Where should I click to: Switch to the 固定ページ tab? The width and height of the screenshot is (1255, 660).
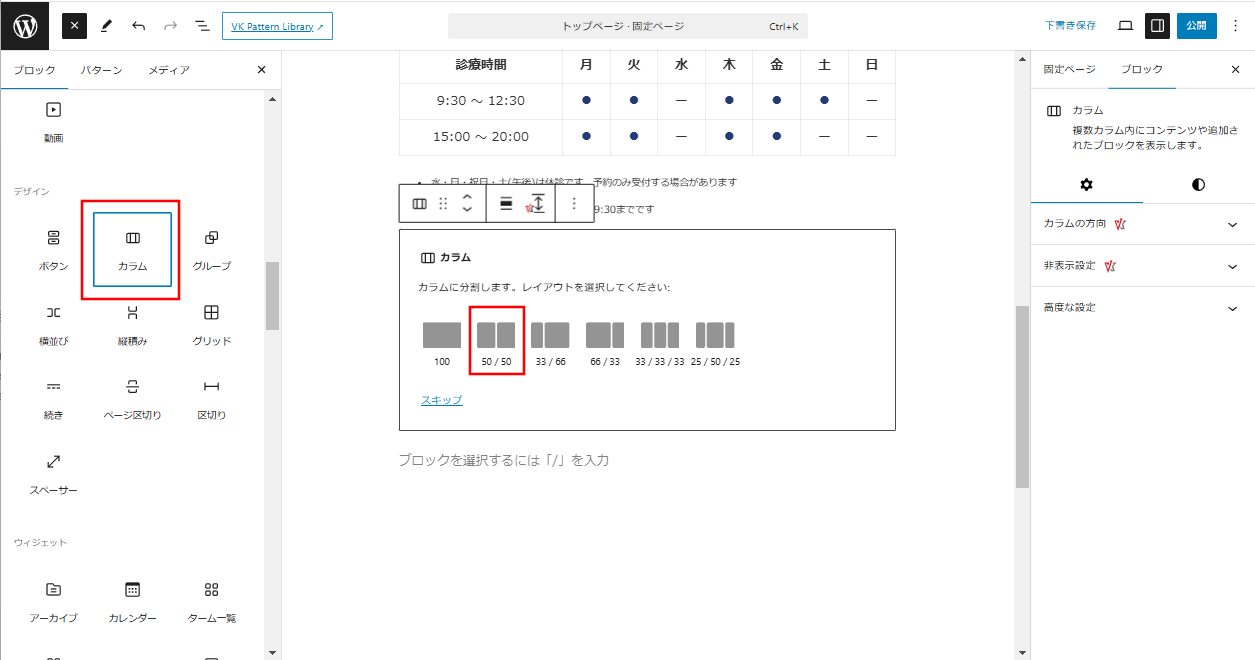pos(1069,70)
